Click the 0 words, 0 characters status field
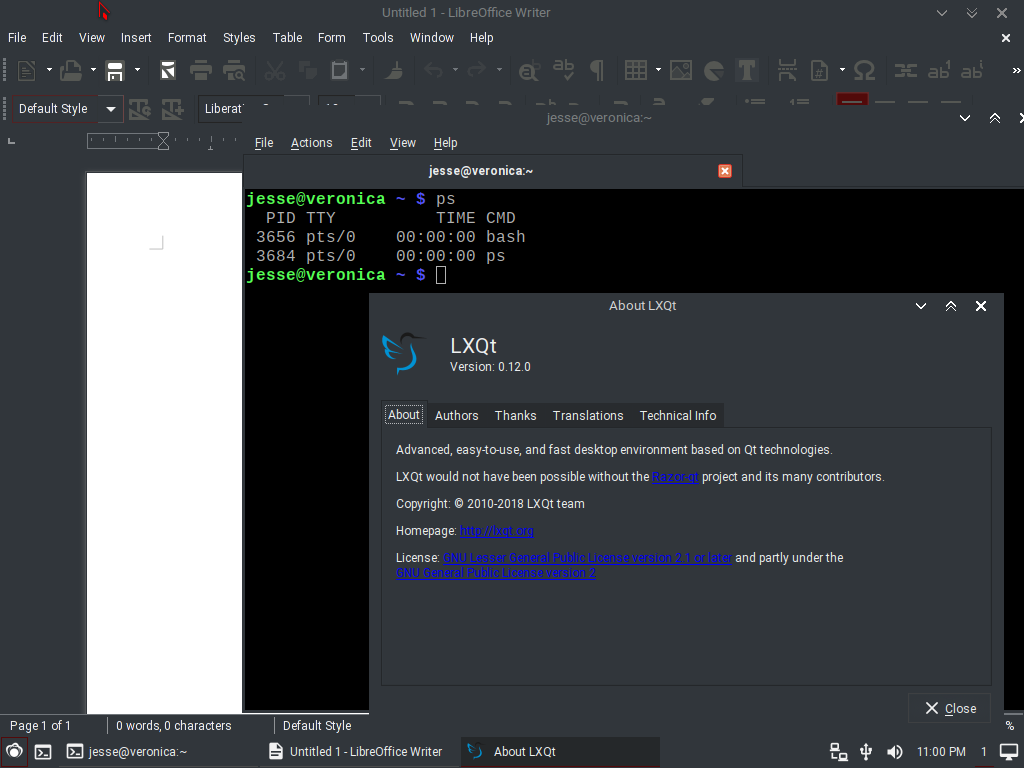Viewport: 1024px width, 768px height. pyautogui.click(x=174, y=726)
